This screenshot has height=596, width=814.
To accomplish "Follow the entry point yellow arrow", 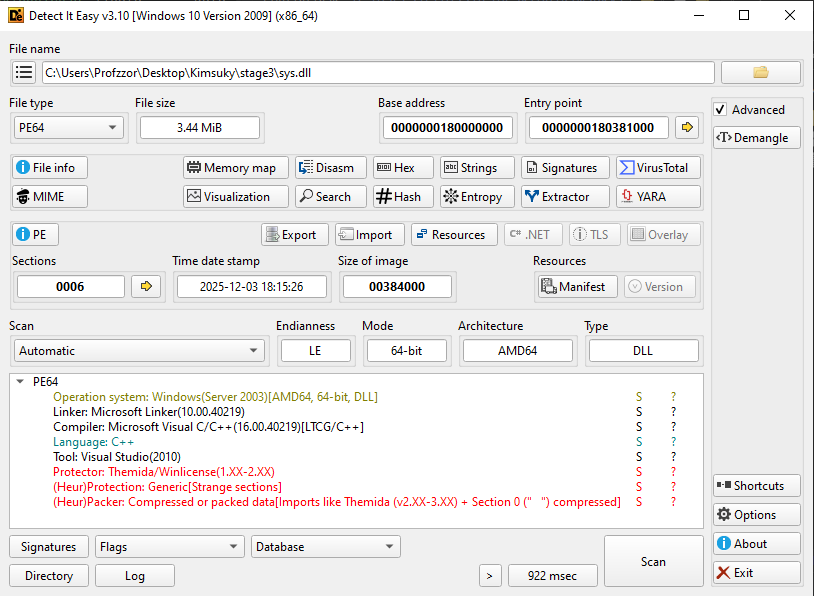I will 687,127.
